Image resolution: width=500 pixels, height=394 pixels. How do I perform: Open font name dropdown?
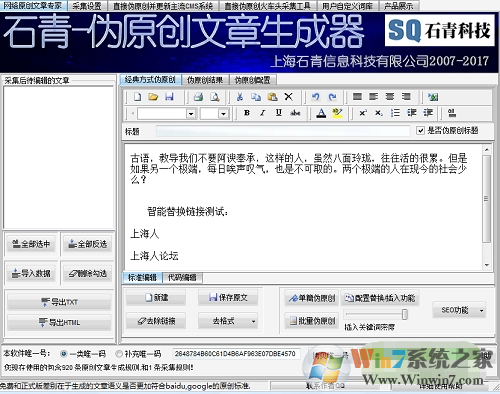[191, 114]
